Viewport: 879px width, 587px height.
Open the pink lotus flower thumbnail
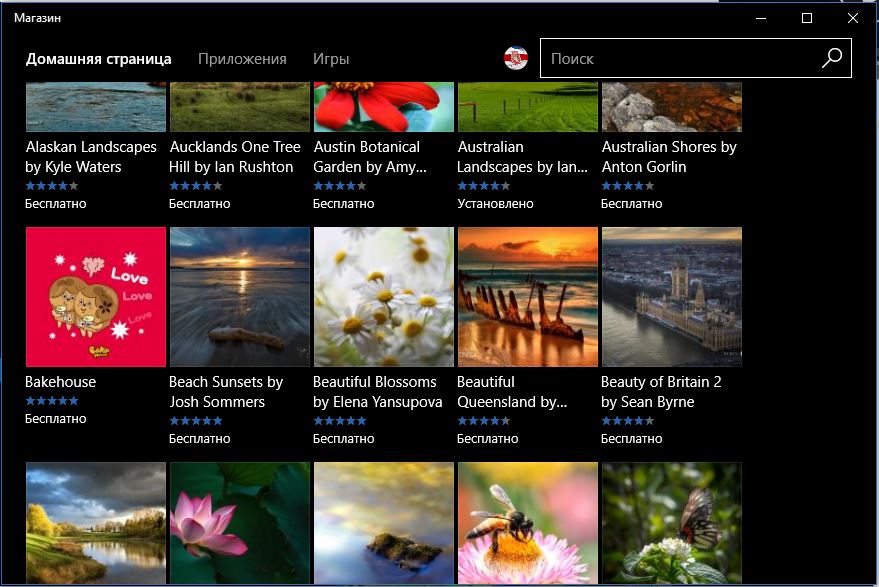240,523
